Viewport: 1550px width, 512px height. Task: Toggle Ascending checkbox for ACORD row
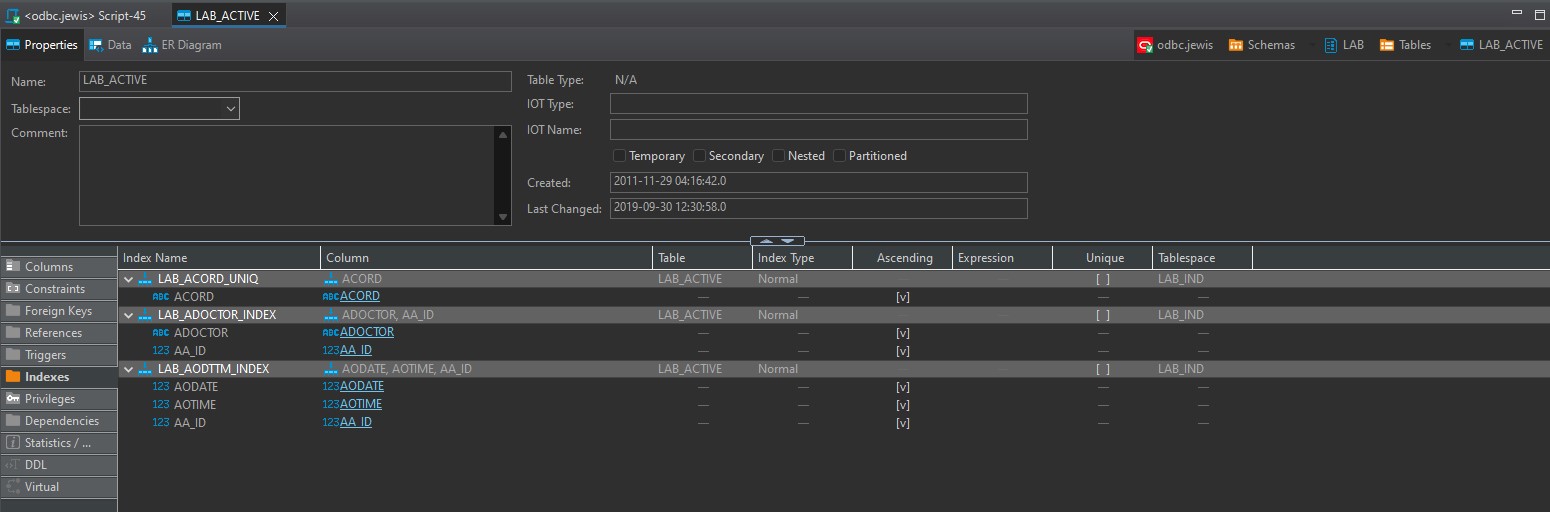pos(903,297)
